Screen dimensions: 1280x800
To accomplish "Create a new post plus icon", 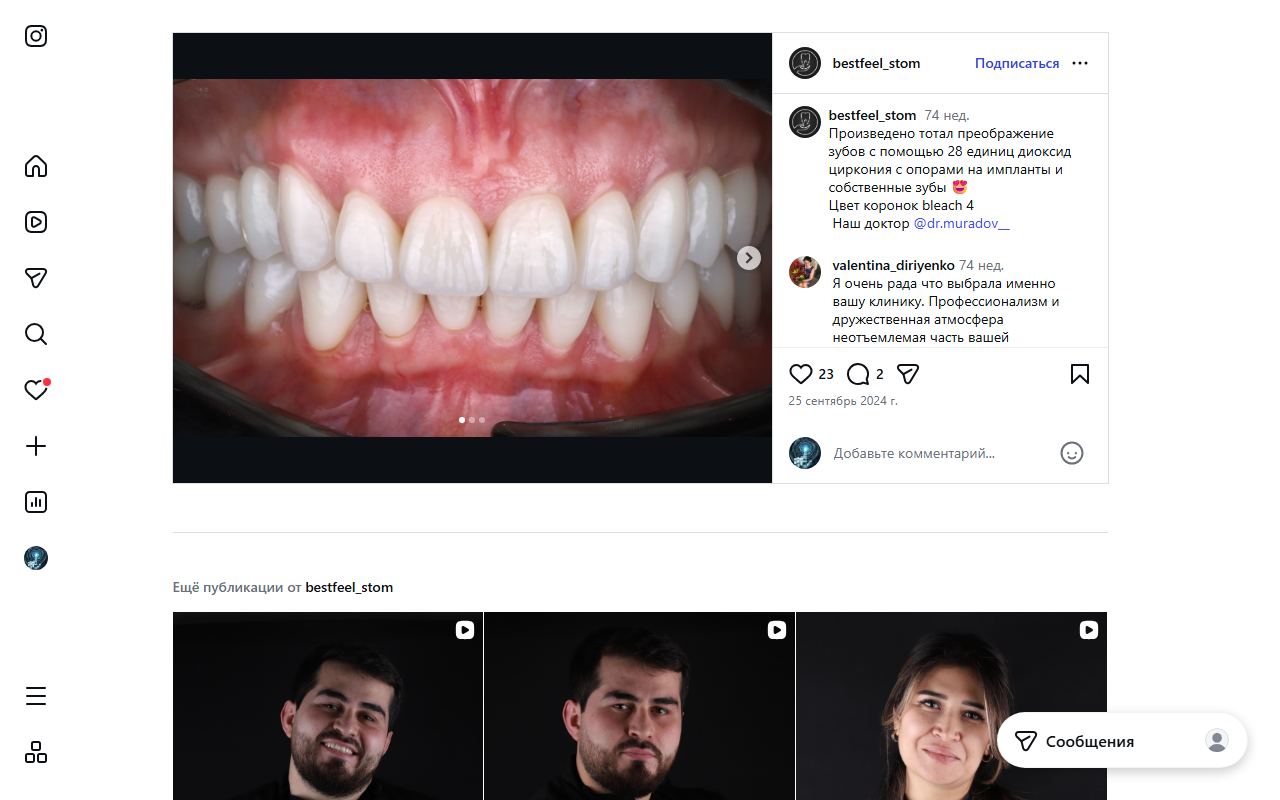I will [36, 446].
